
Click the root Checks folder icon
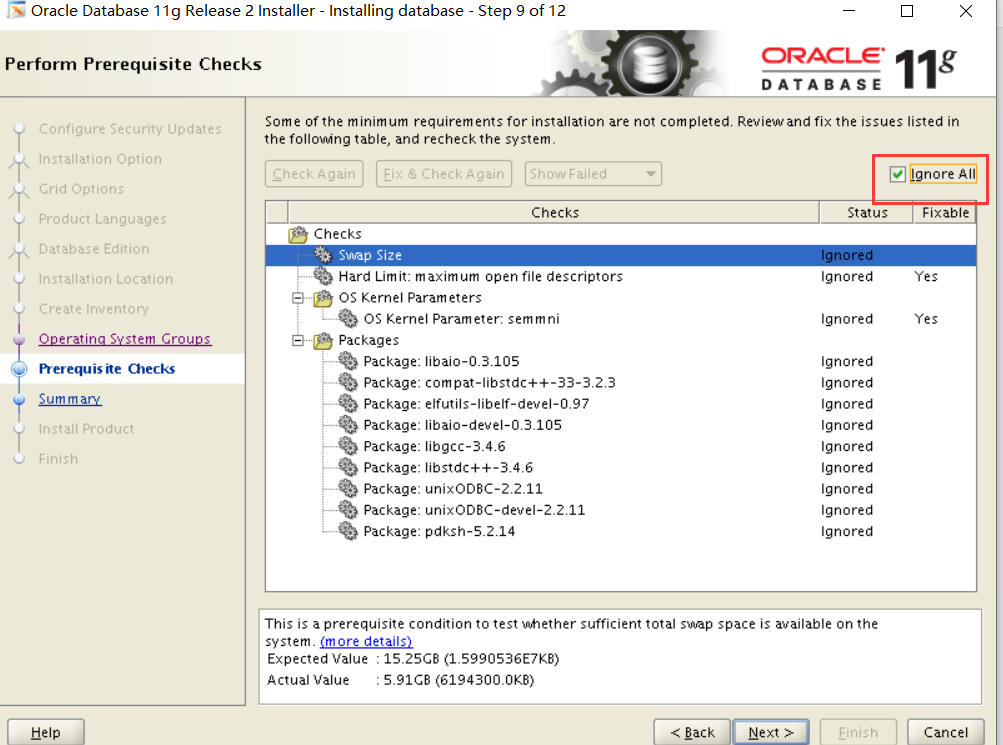tap(298, 234)
